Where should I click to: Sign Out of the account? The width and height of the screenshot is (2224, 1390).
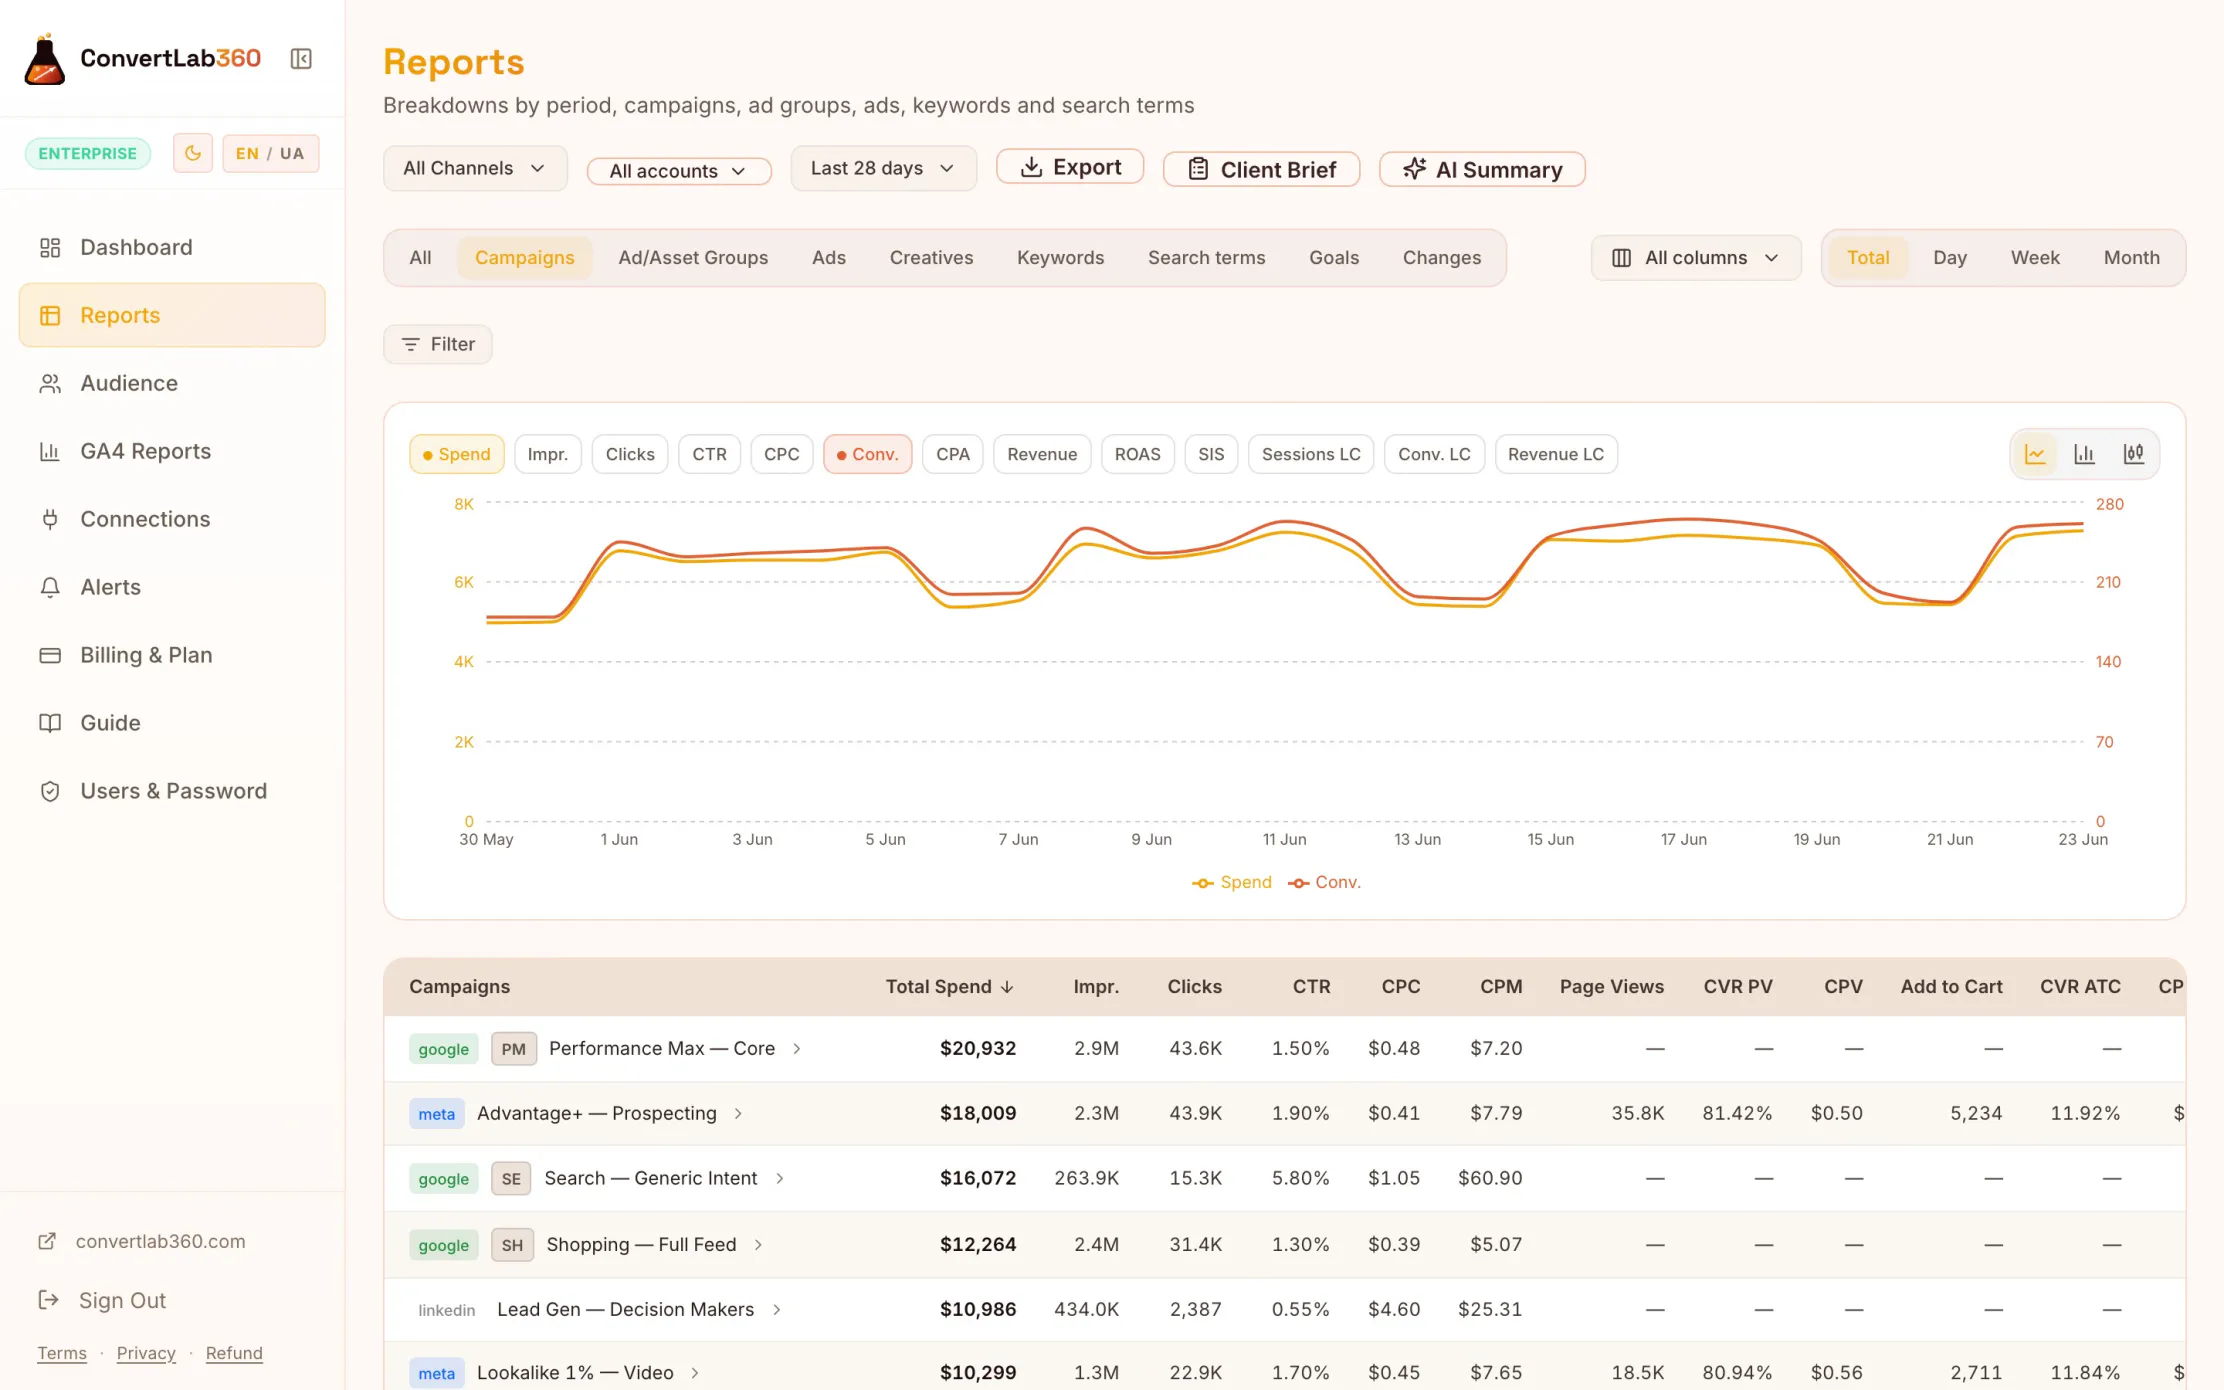pyautogui.click(x=102, y=1300)
